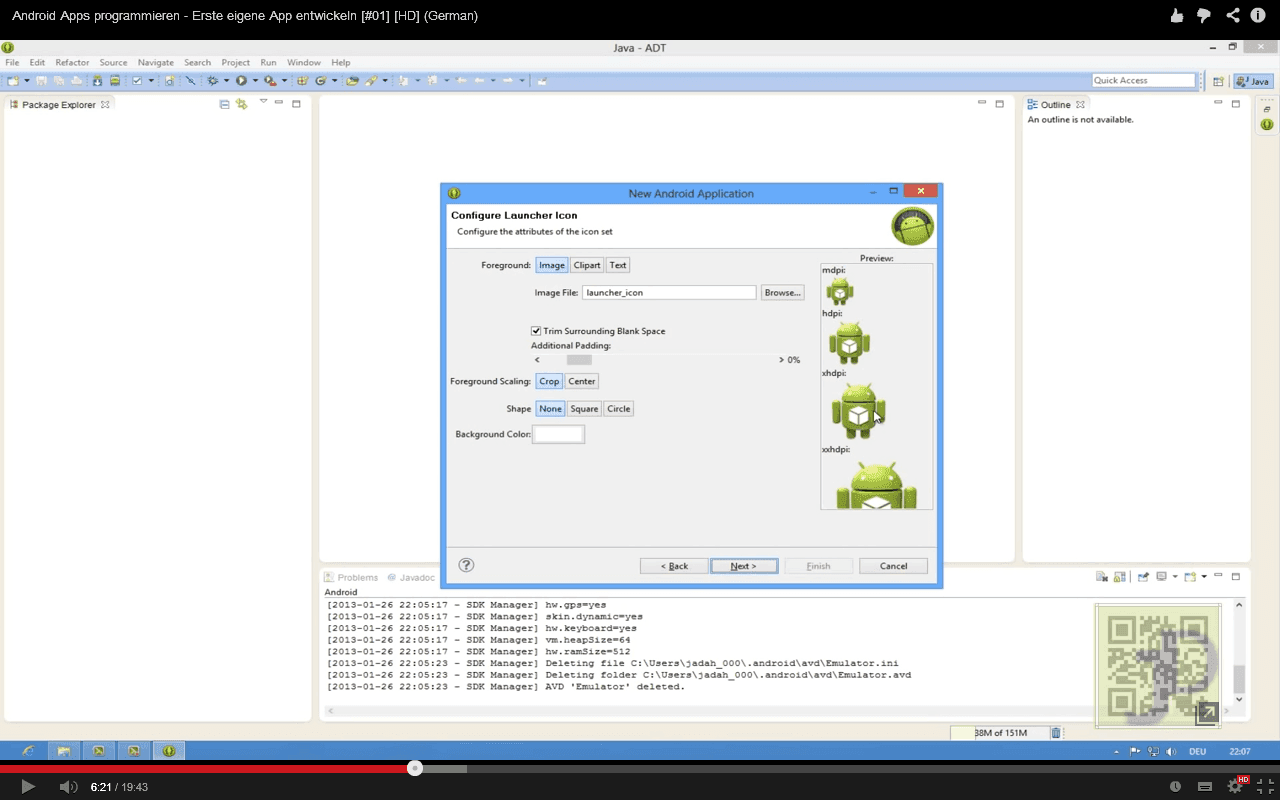Open the File menu
1280x800 pixels.
pyautogui.click(x=12, y=62)
